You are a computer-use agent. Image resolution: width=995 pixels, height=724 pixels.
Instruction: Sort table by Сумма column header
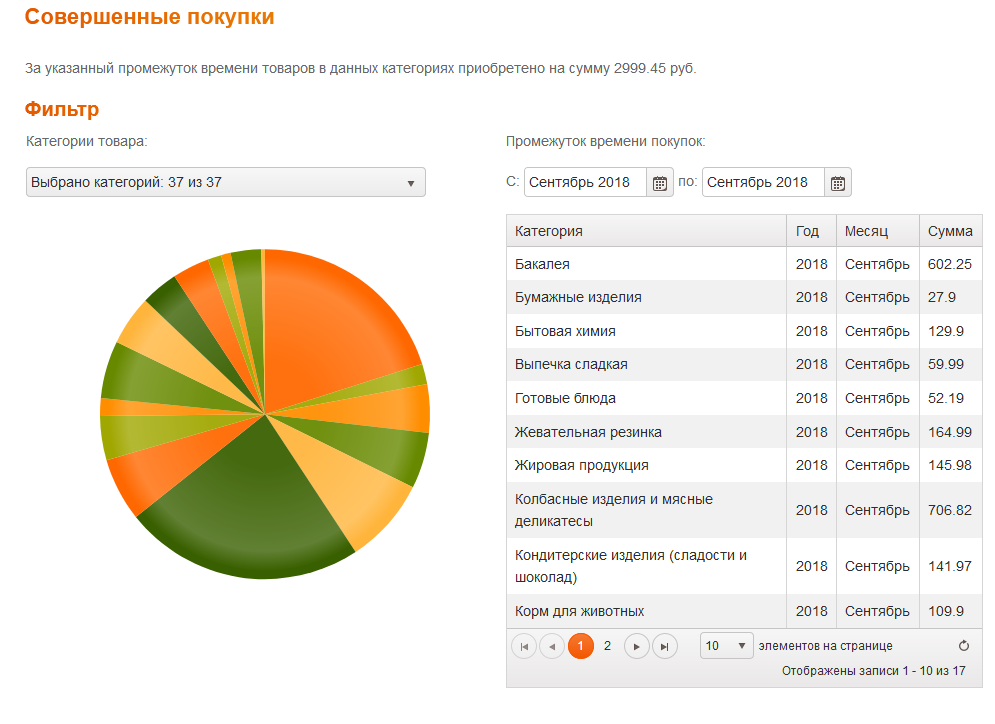point(950,231)
